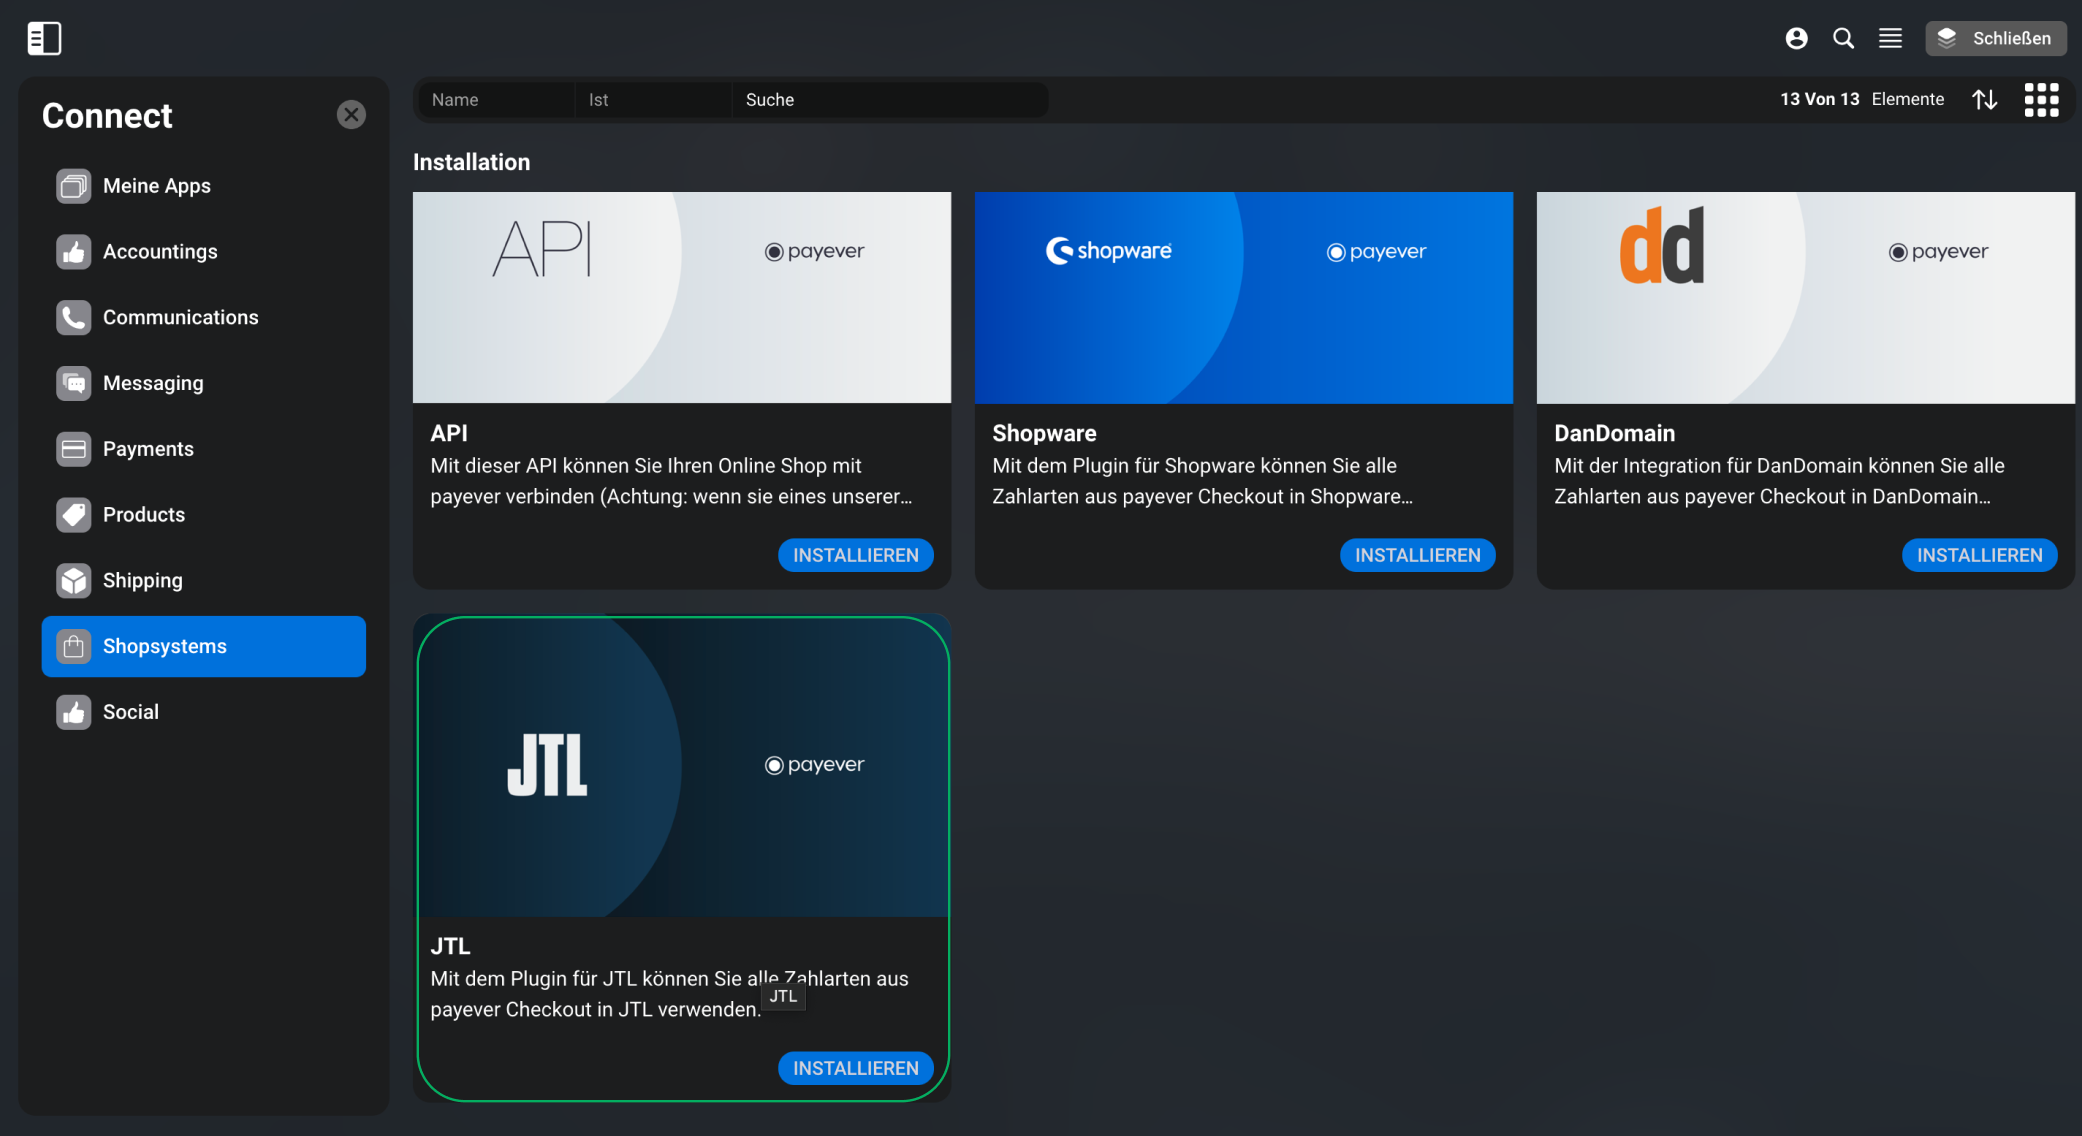Click the Messaging chat icon

click(x=73, y=383)
